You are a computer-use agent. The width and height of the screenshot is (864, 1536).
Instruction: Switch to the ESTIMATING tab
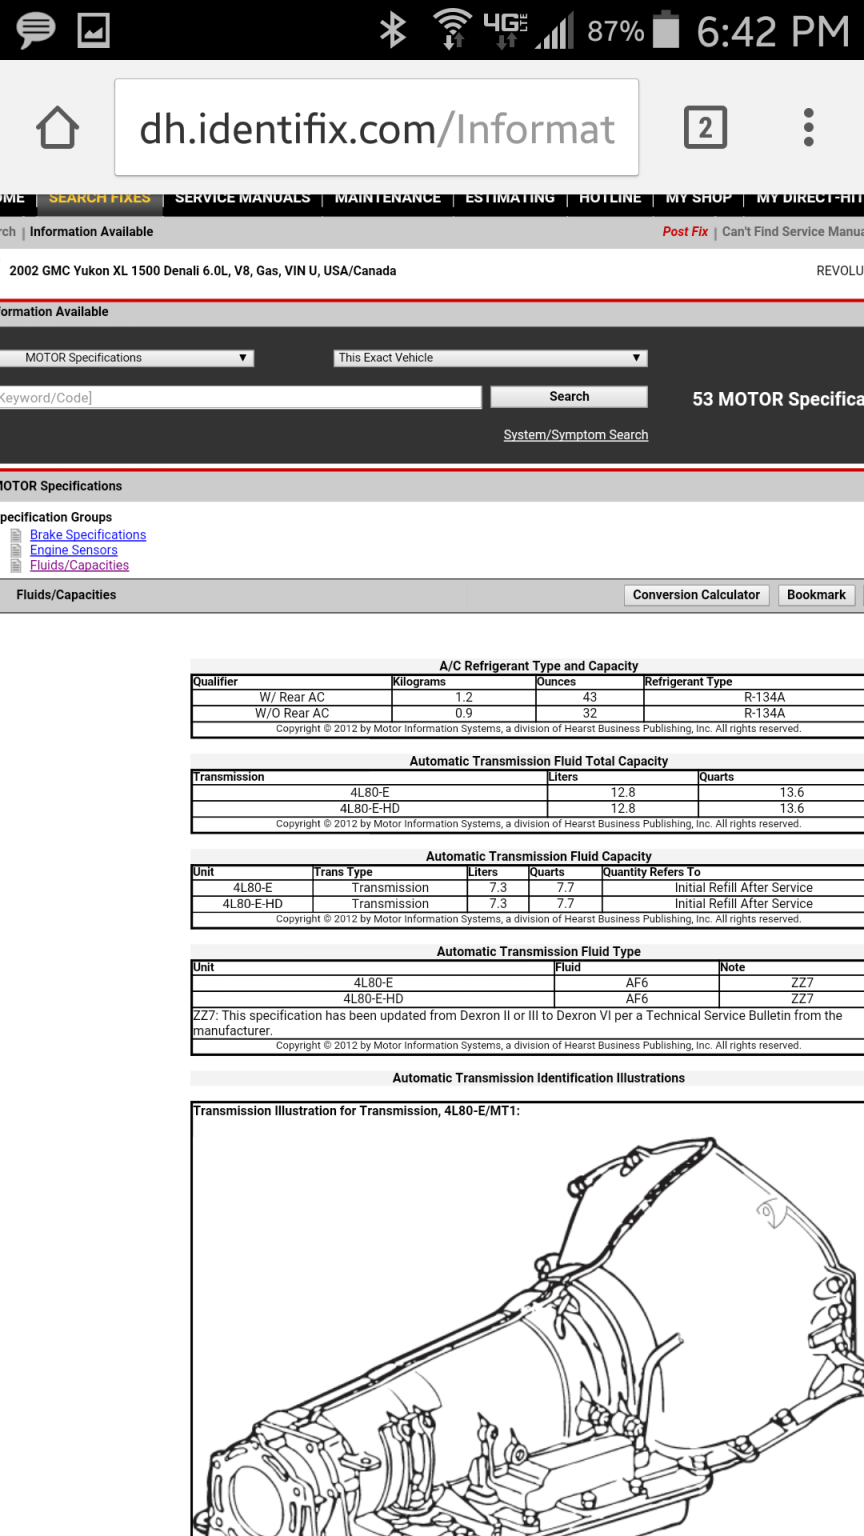click(510, 198)
